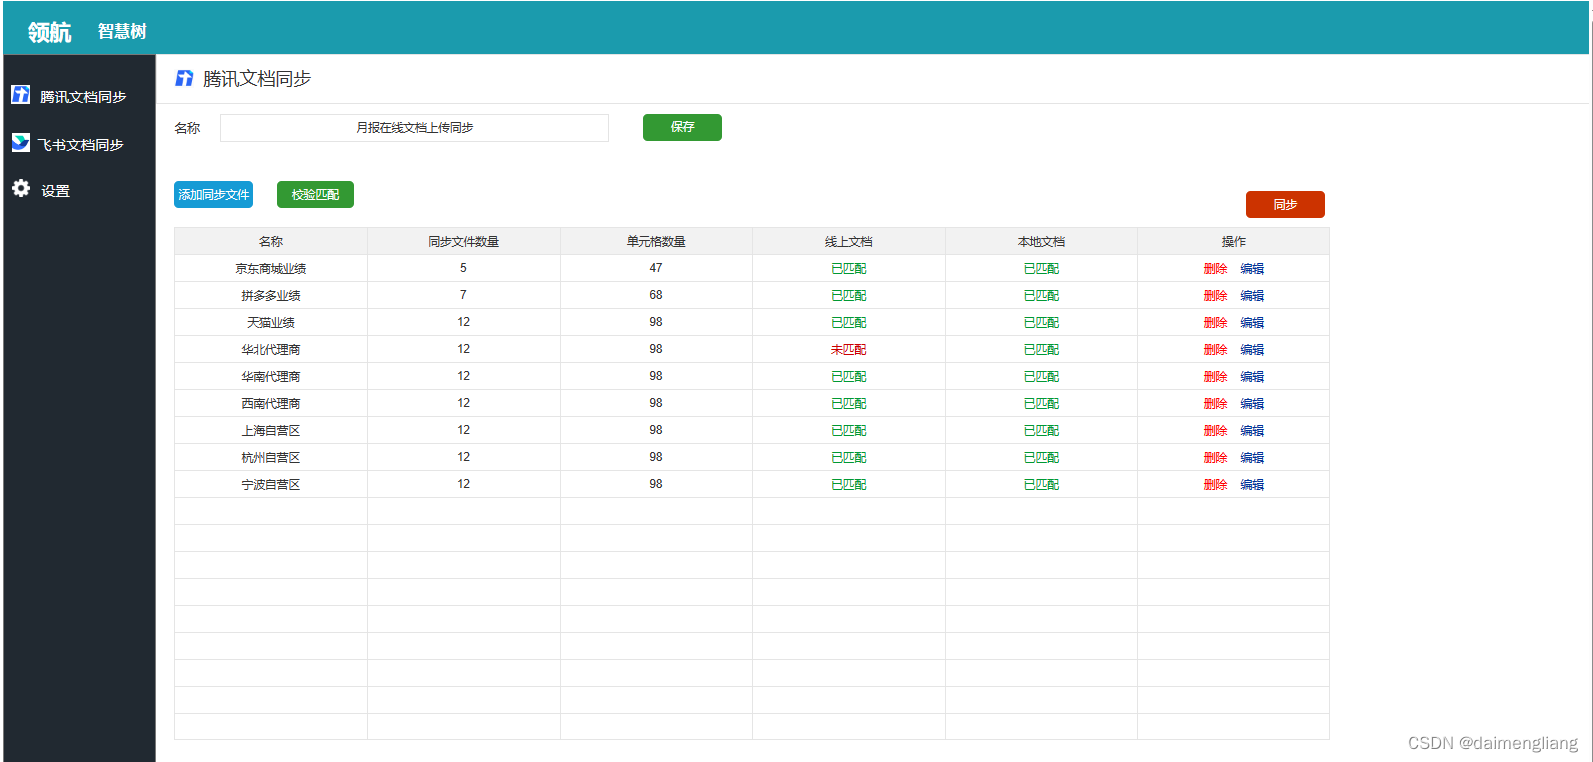Select the 华南代理商 name cell
This screenshot has width=1593, height=762.
pos(271,377)
